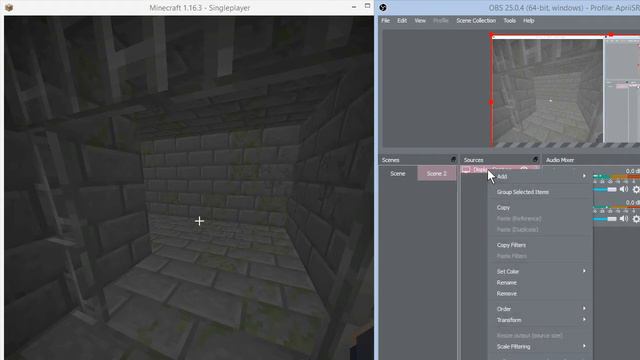This screenshot has height=360, width=640.
Task: Toggle visibility eye of Display Capture source
Action: [x=524, y=169]
